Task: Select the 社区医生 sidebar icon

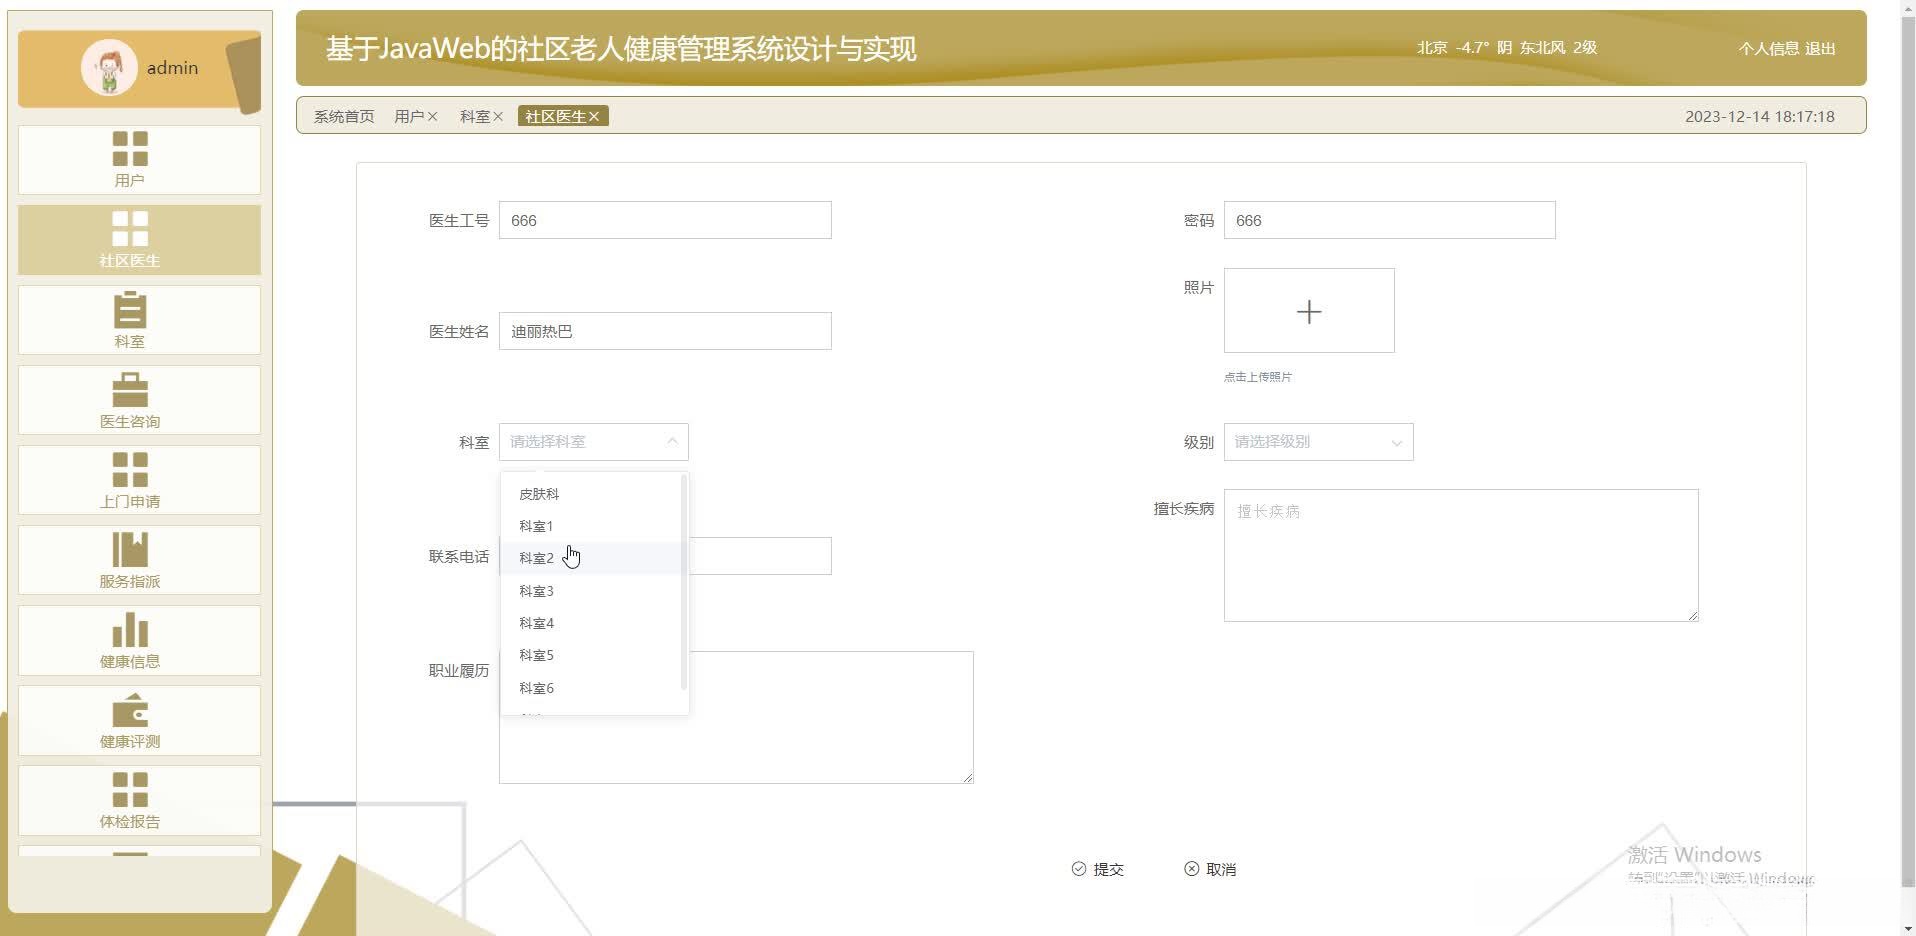Action: pyautogui.click(x=139, y=240)
